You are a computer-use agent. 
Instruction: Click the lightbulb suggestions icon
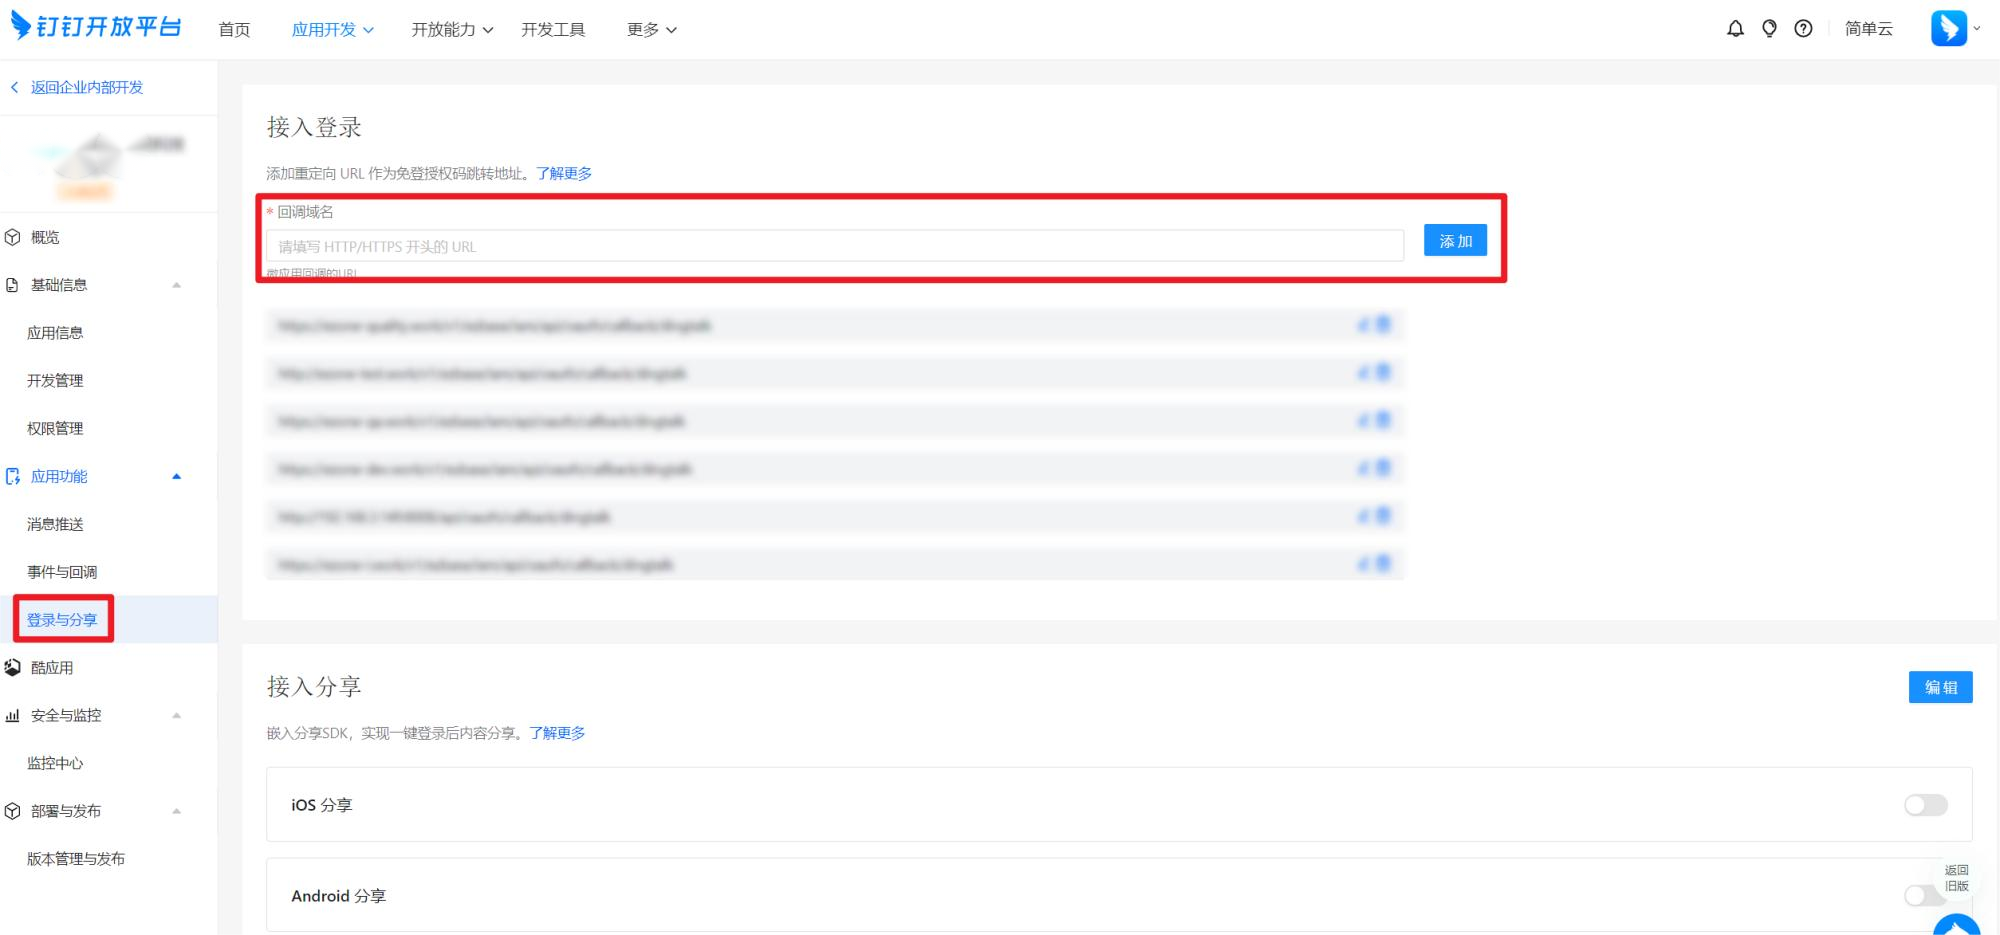tap(1769, 29)
